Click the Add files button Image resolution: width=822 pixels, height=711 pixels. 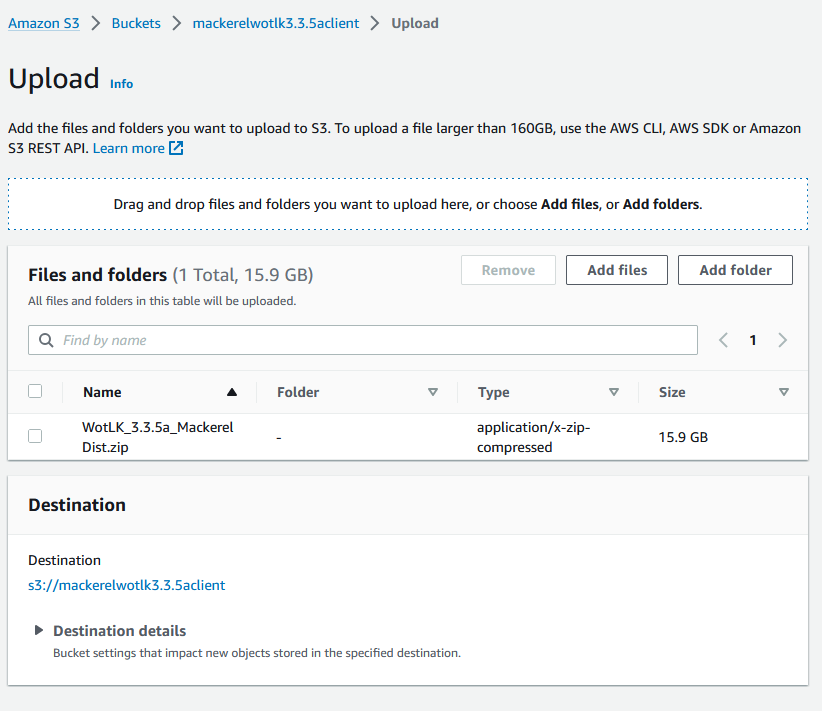617,270
